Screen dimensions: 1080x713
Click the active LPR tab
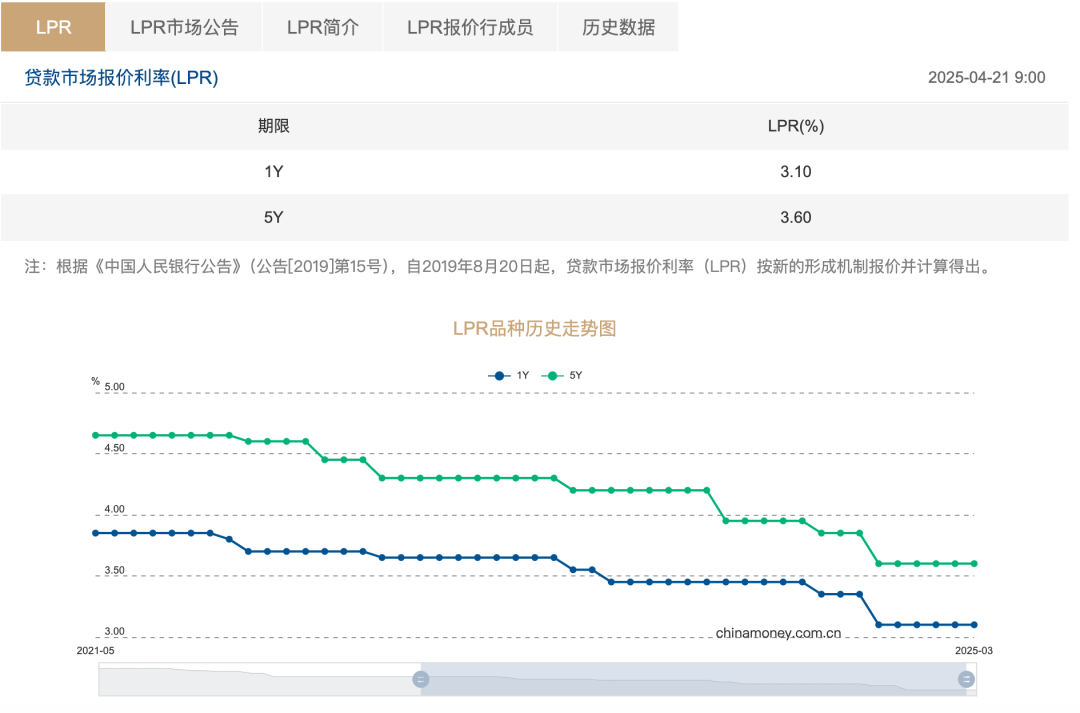pos(53,27)
